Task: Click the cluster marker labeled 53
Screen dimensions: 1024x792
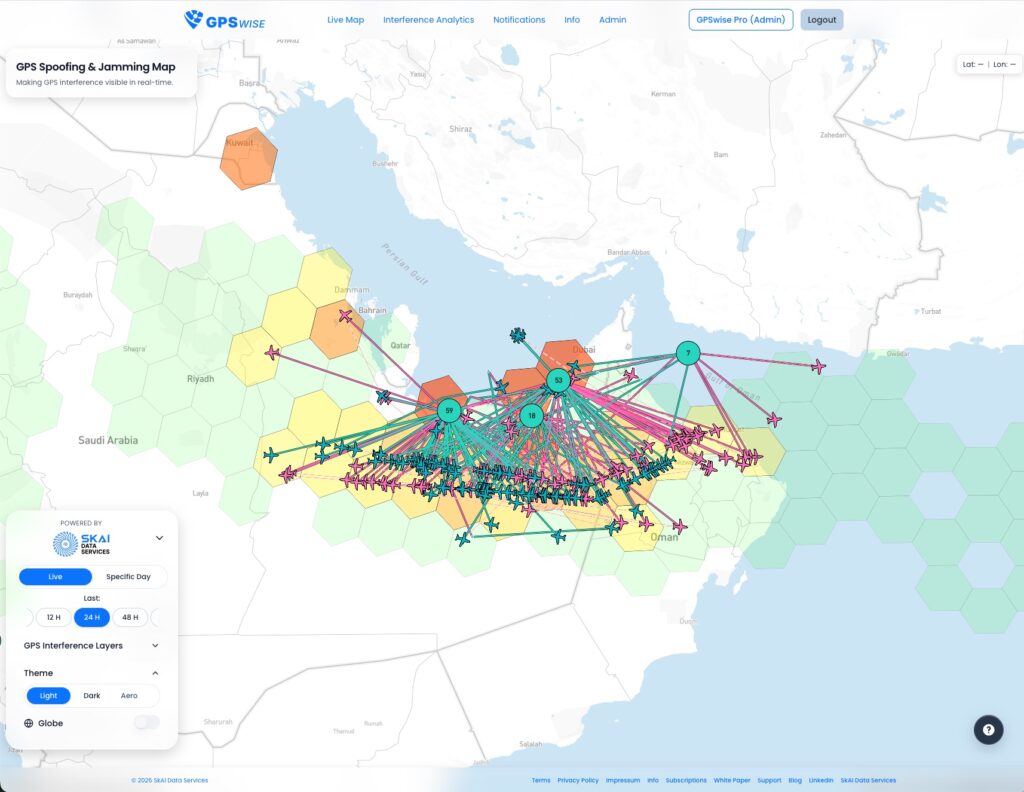Action: (558, 380)
